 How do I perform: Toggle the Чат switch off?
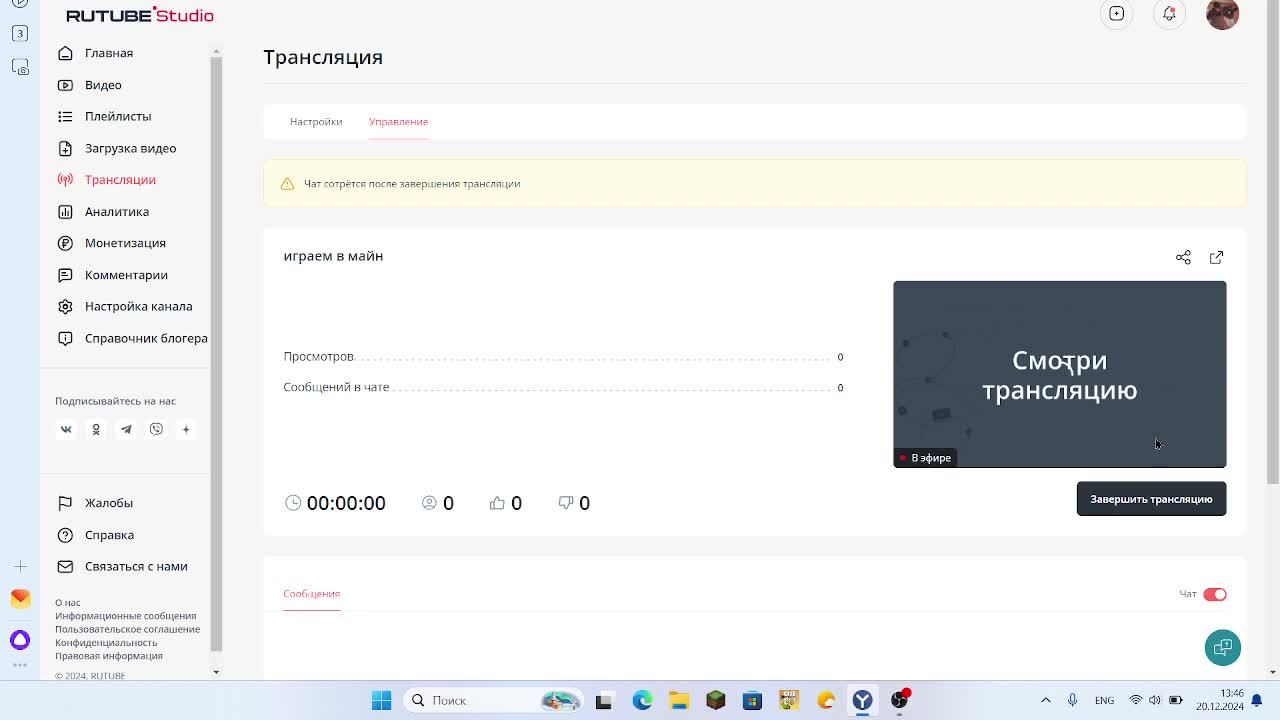pos(1215,594)
